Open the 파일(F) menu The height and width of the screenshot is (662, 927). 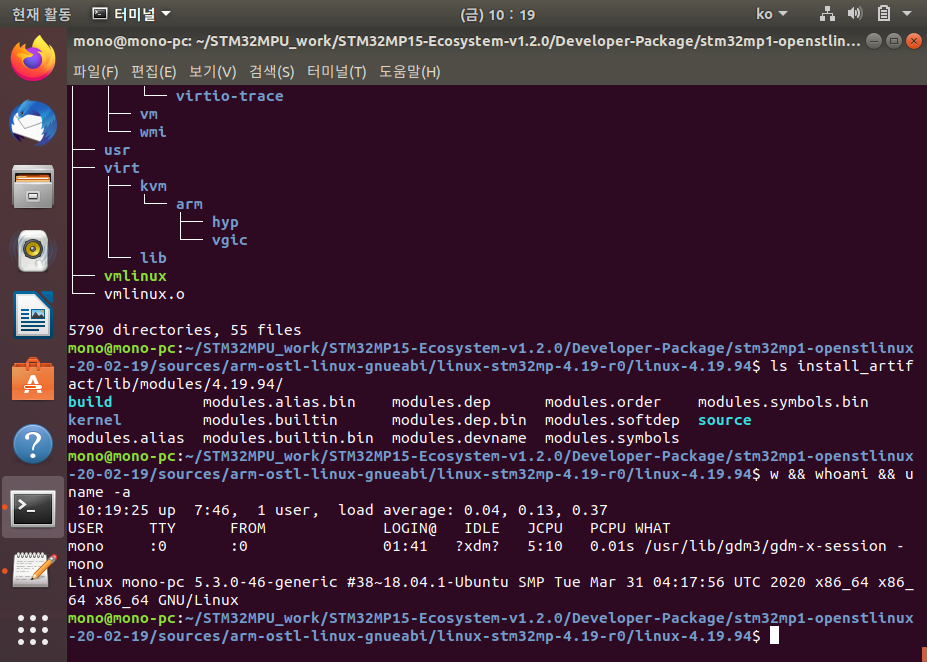(95, 72)
